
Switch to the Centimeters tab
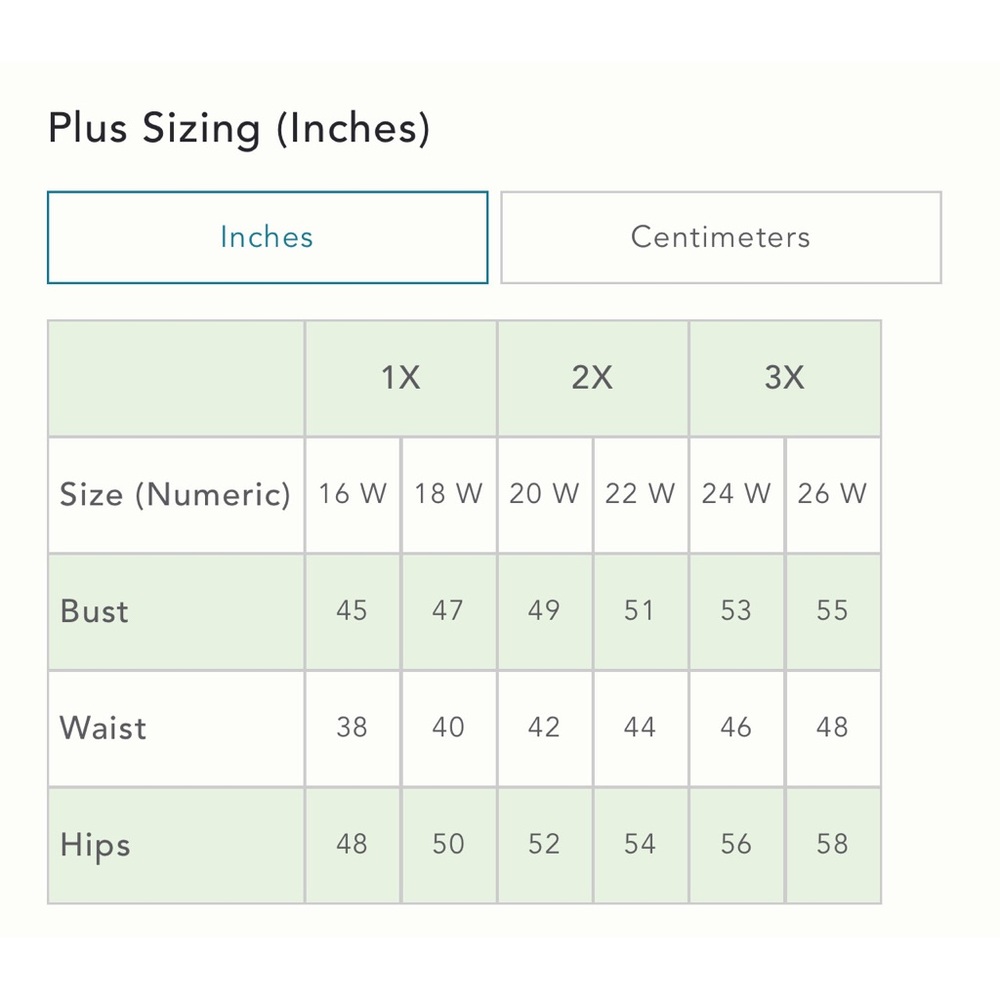coord(721,237)
